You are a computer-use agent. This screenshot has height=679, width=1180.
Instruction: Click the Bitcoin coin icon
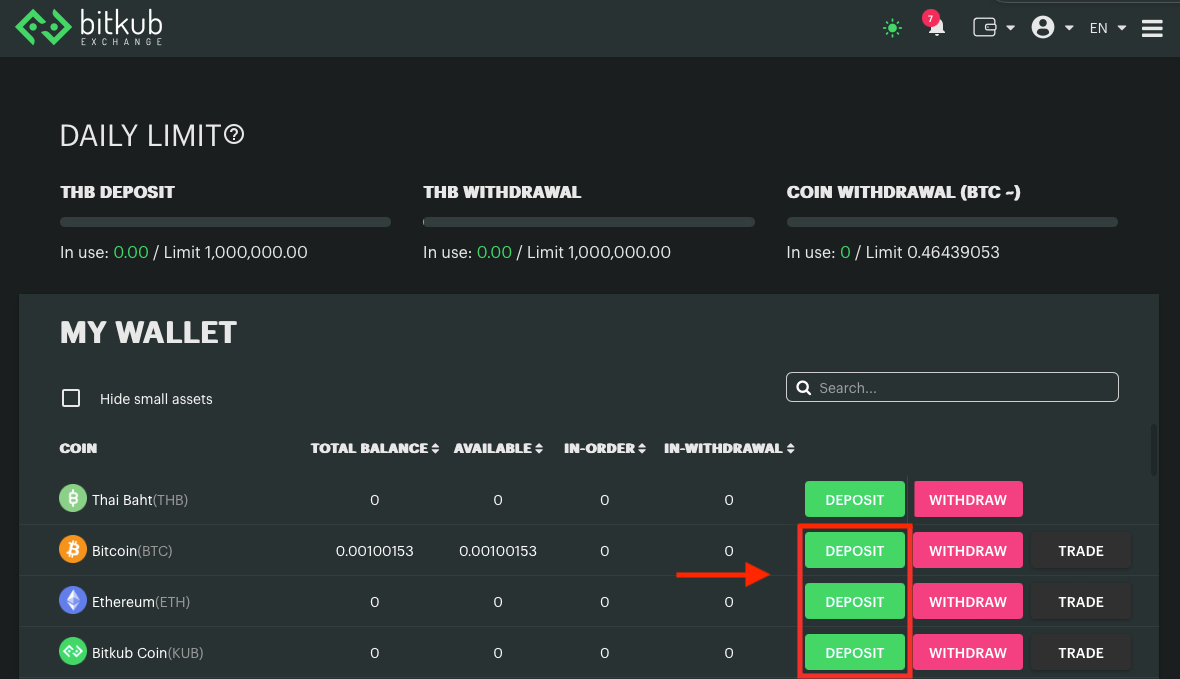click(x=73, y=550)
